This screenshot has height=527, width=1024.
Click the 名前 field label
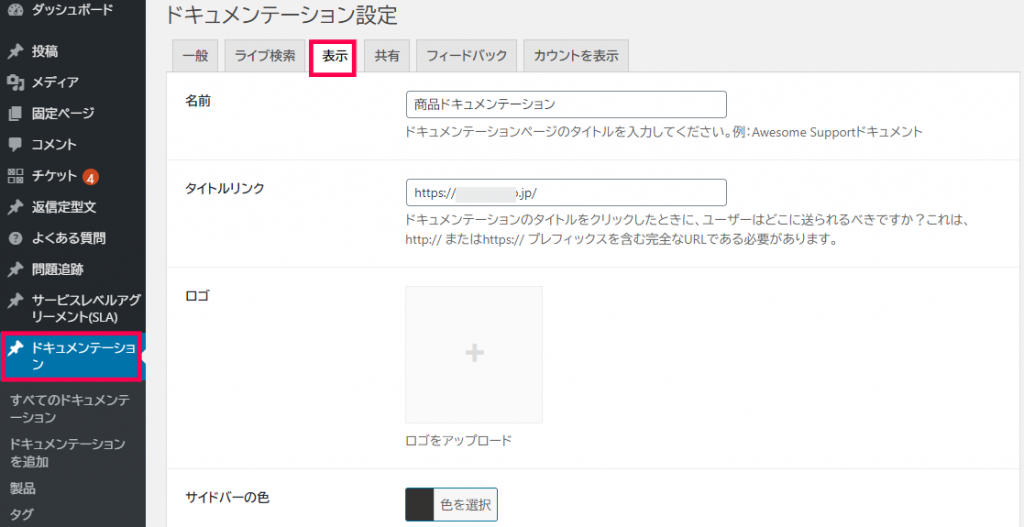tap(199, 101)
